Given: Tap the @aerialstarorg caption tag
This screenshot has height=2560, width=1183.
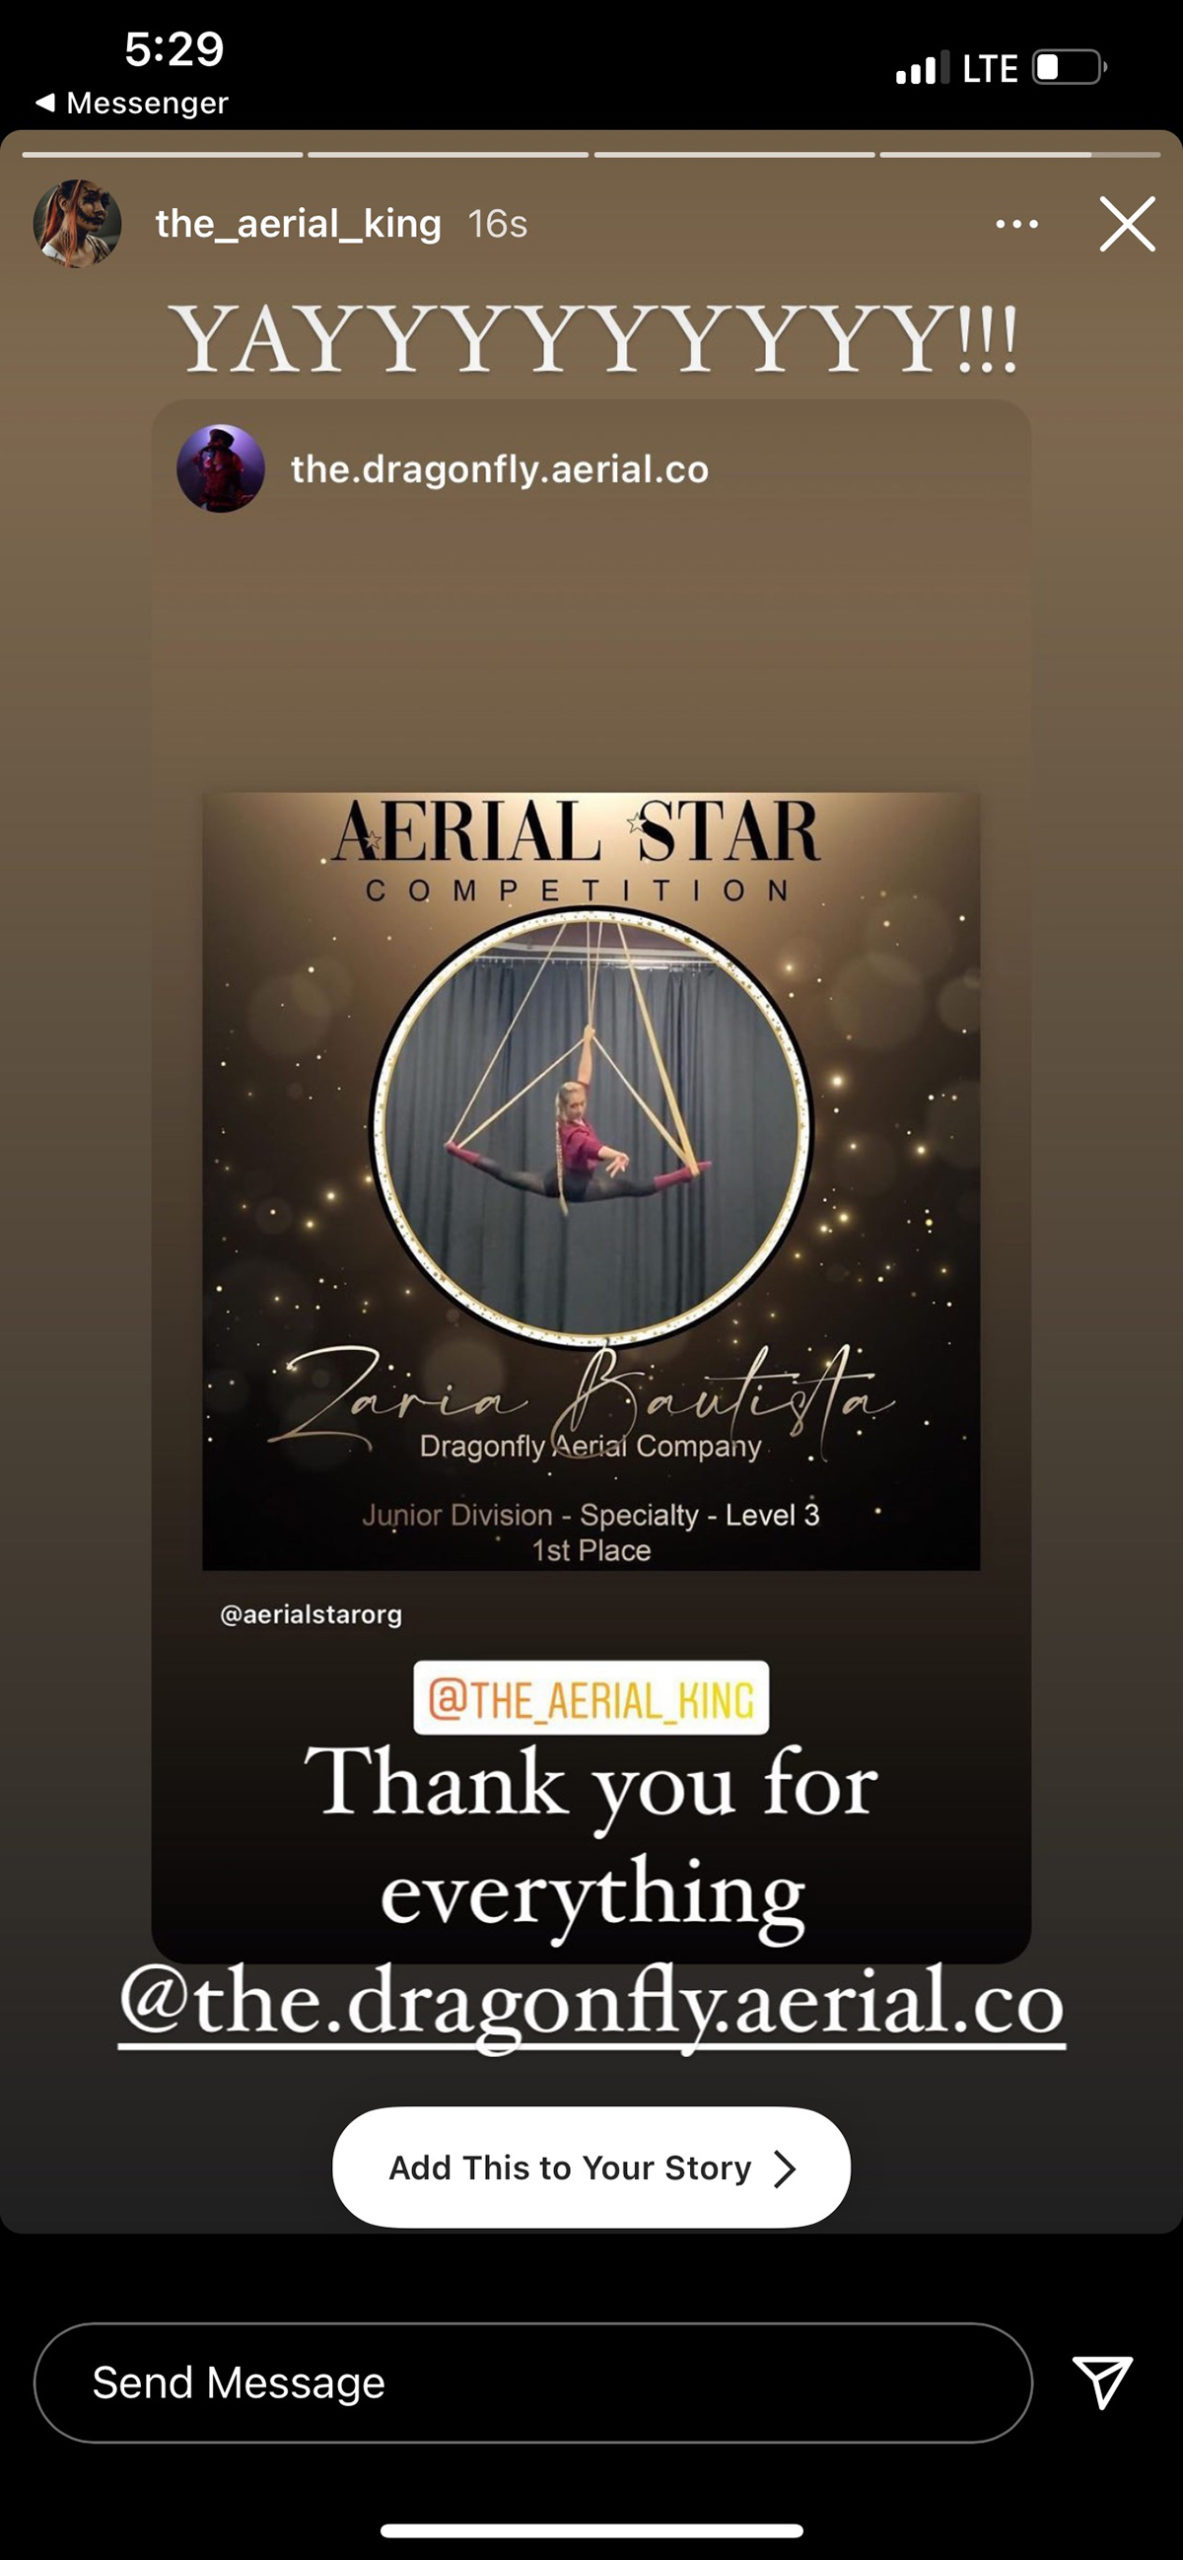Looking at the screenshot, I should pyautogui.click(x=311, y=1615).
